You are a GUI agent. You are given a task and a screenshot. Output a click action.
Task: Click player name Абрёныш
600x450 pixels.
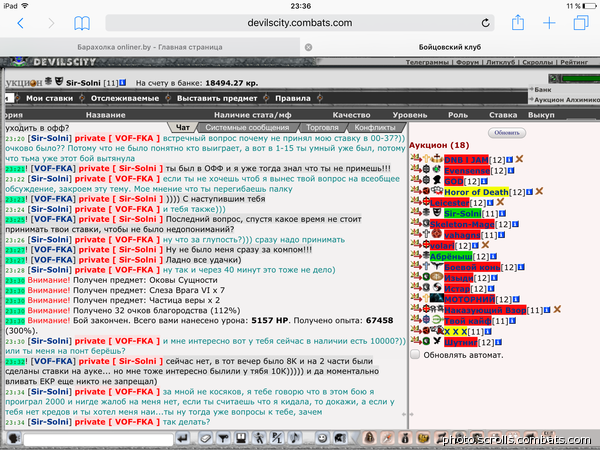coord(451,256)
